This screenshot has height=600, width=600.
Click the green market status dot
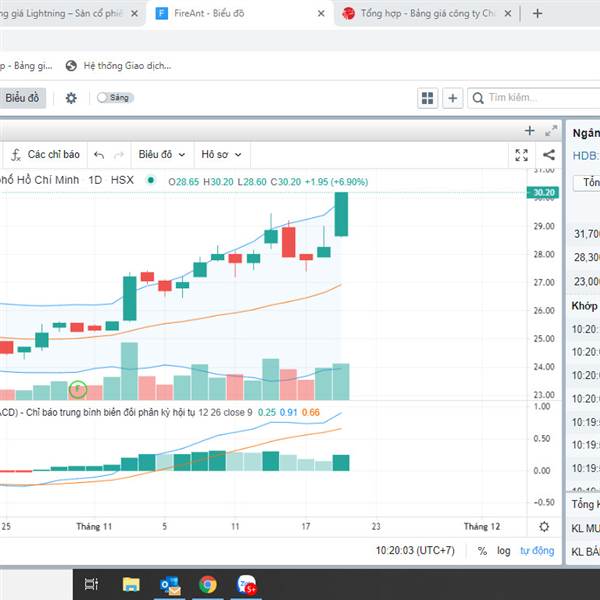click(x=151, y=180)
